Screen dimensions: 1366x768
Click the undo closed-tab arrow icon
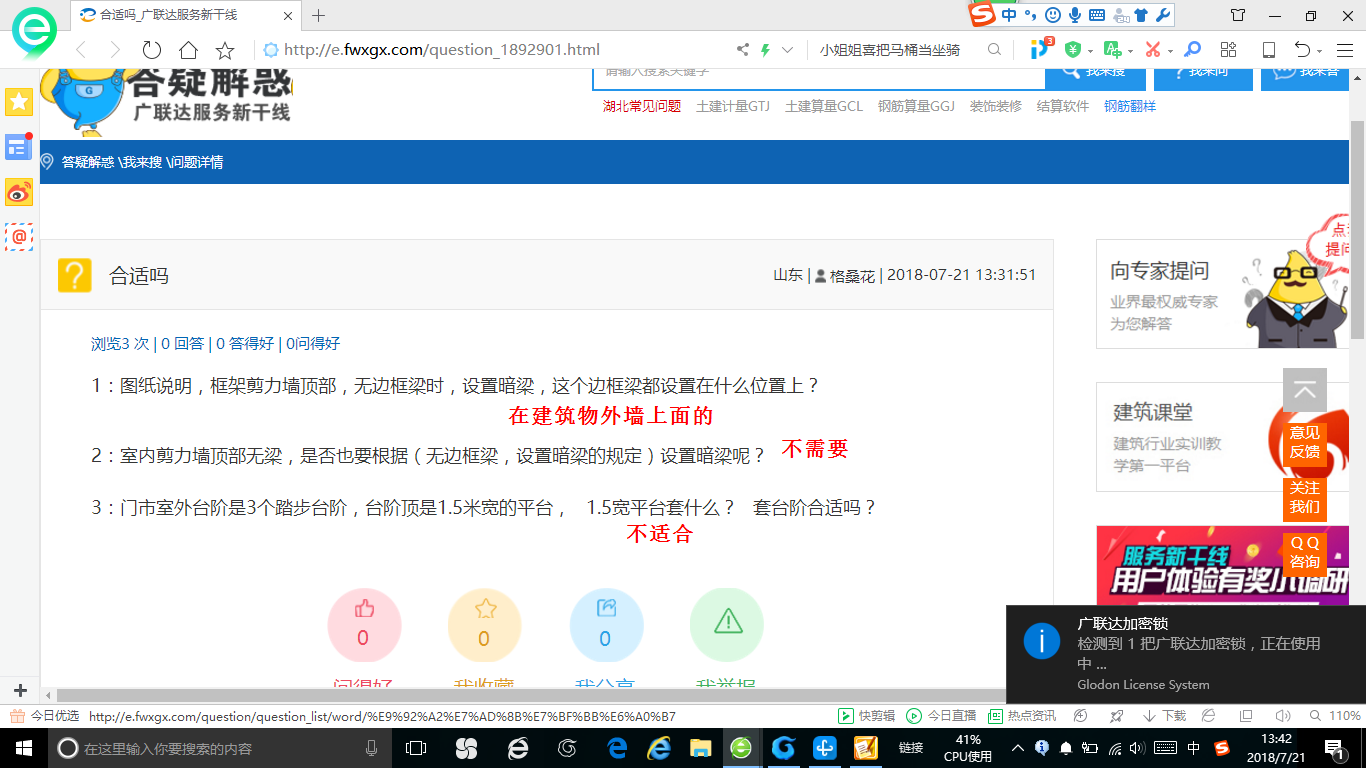pyautogui.click(x=1302, y=50)
